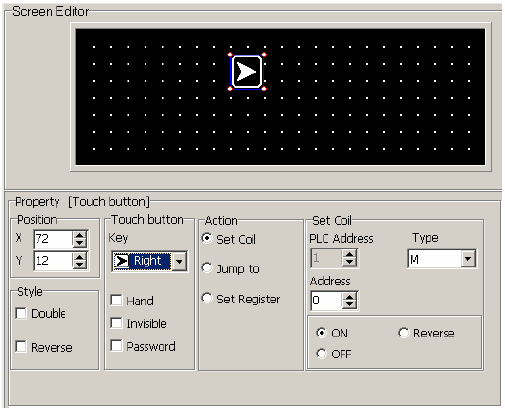Viewport: 505px width, 411px height.
Task: Click the arrow icon in Key combo box
Action: tap(122, 261)
